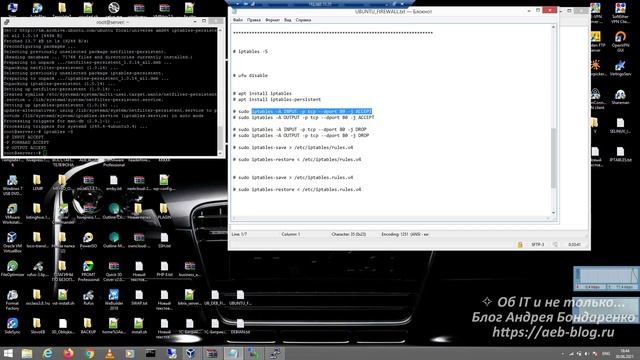Viewport: 640px width, 360px height.
Task: Select the LEMP folder on desktop
Action: click(38, 183)
